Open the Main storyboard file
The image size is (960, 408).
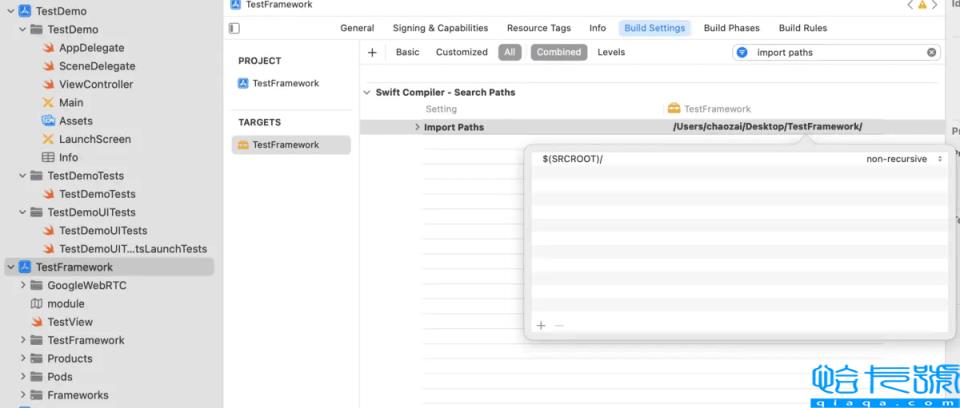click(71, 103)
